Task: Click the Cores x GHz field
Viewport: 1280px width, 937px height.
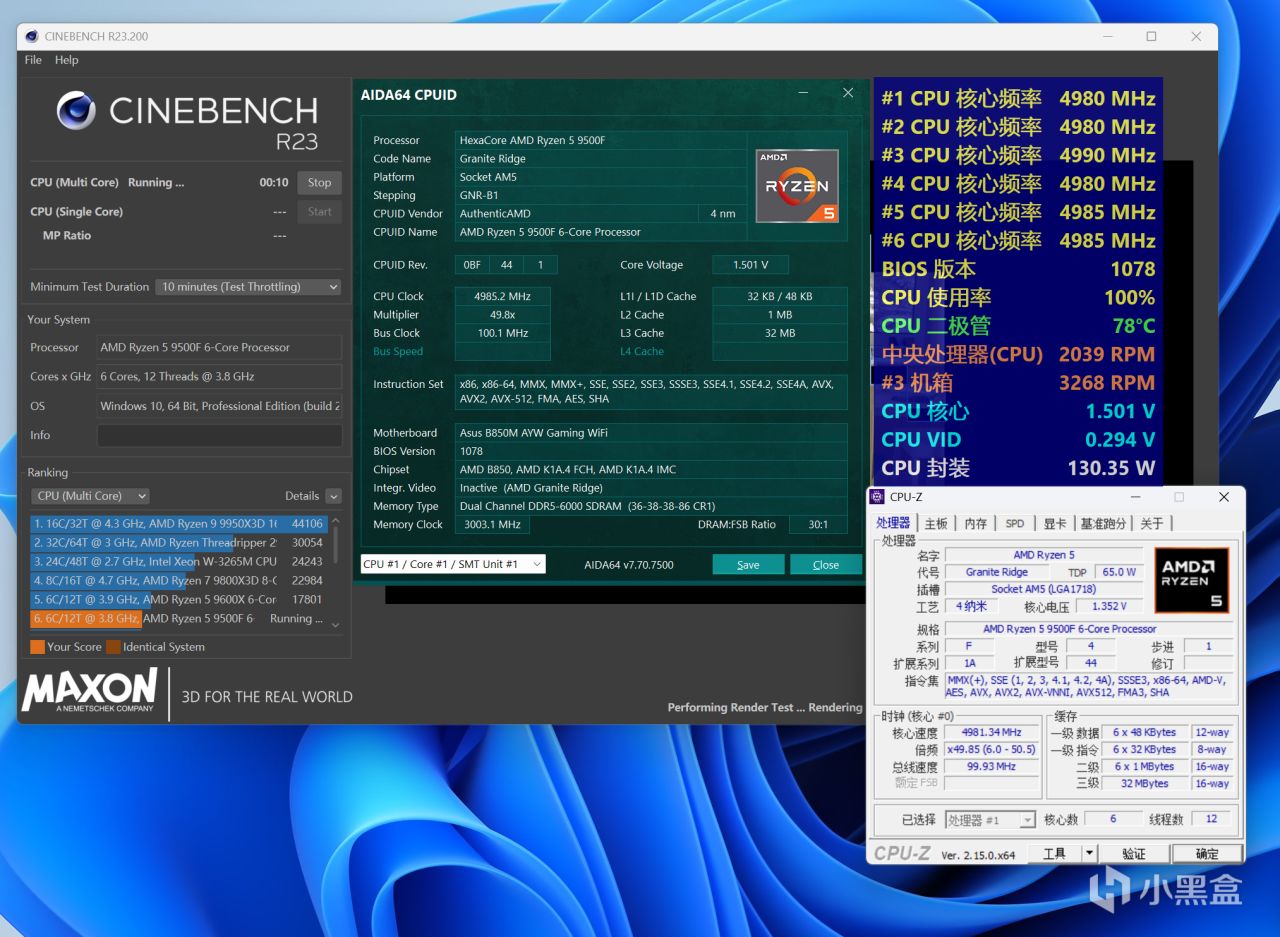Action: tap(219, 377)
